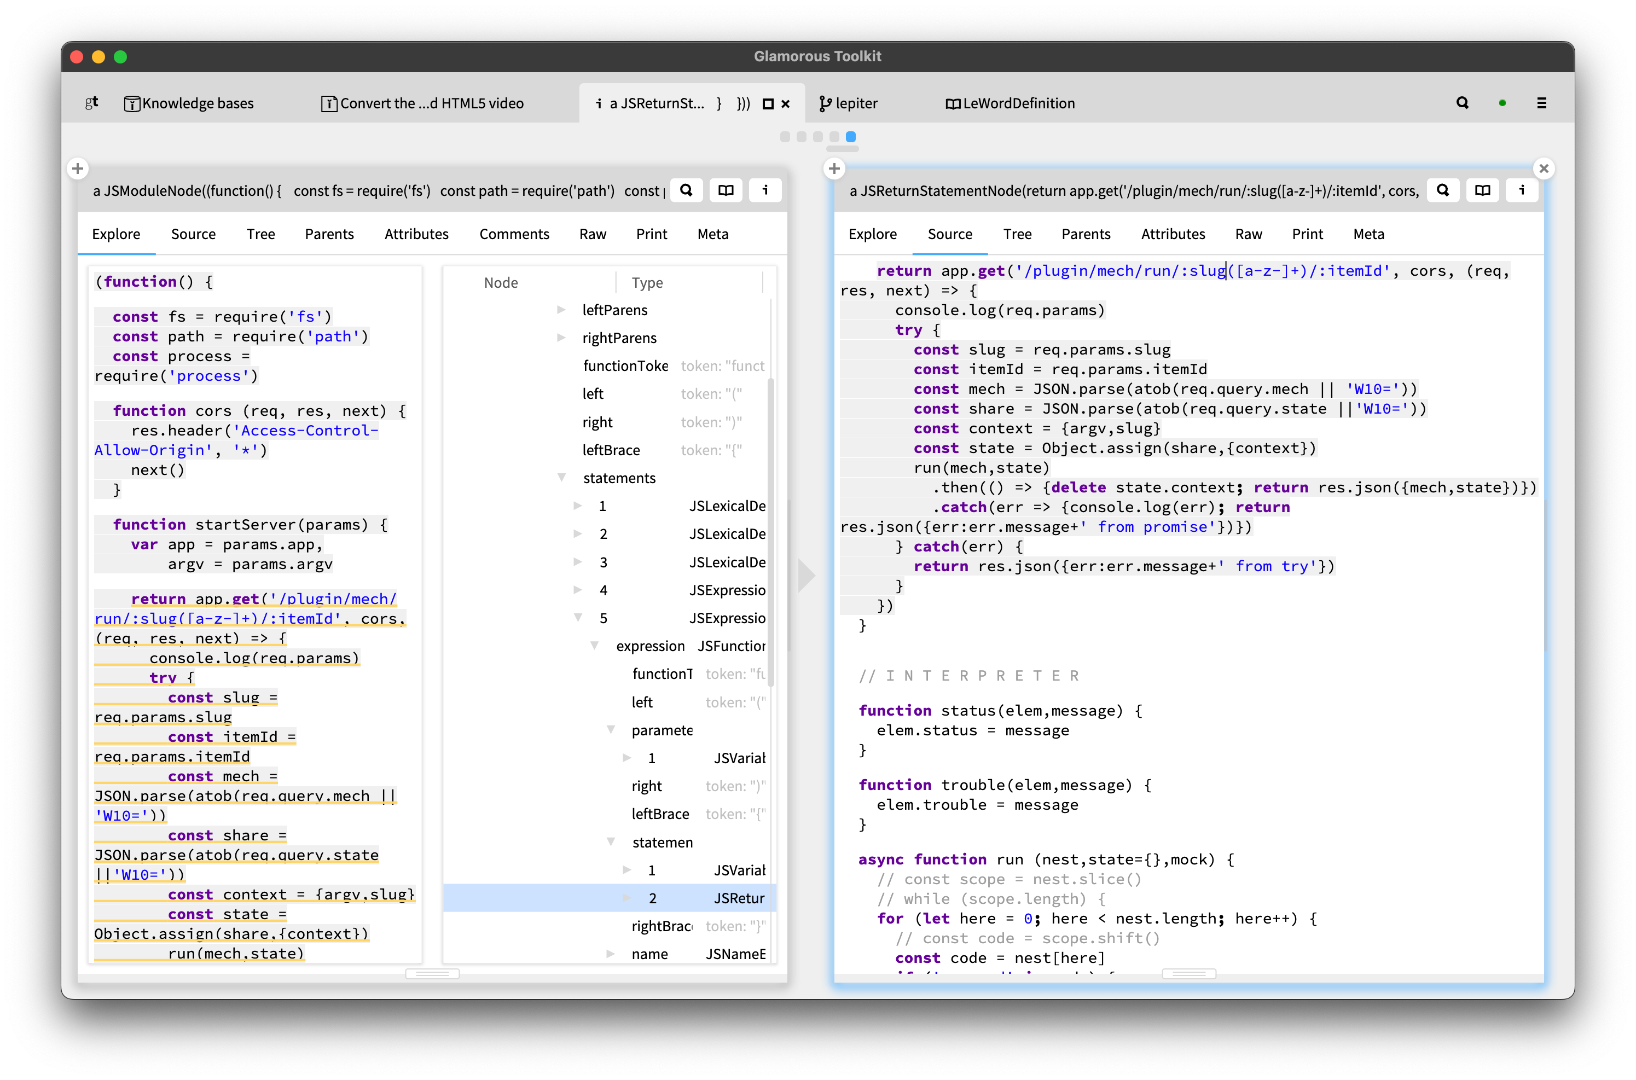The height and width of the screenshot is (1080, 1636).
Task: Close the JSReturnStatement tab
Action: [786, 104]
